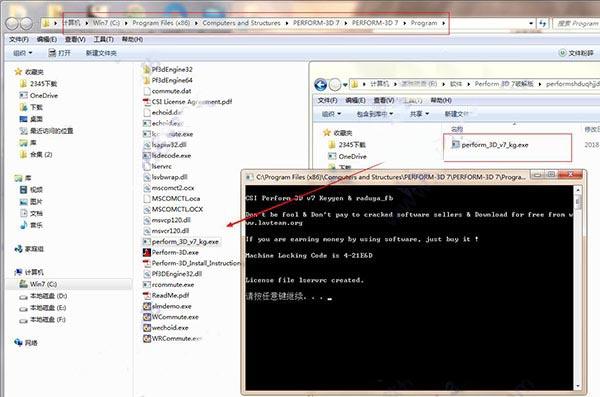
Task: Click Program Files (x86) breadcrumb
Action: tap(161, 23)
